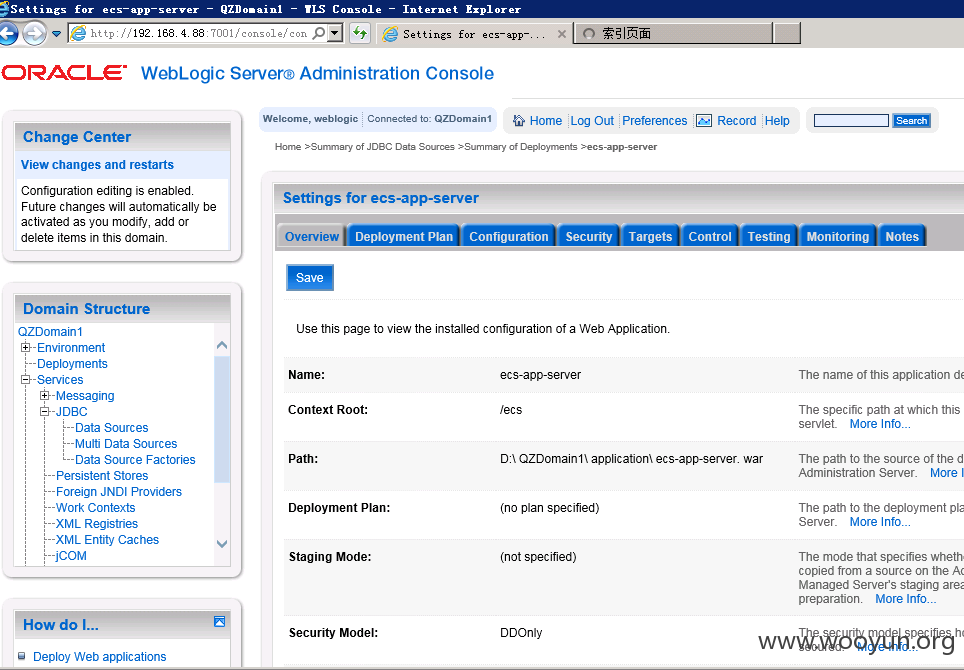Open XML Entity Caches tree item

point(108,540)
